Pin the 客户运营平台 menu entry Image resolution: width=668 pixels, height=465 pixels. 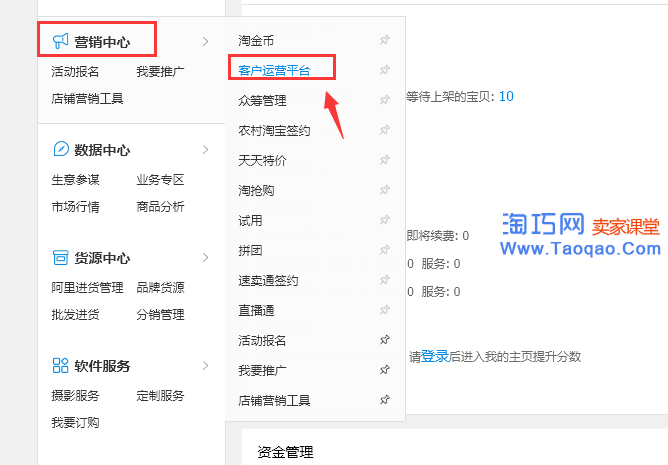click(385, 70)
